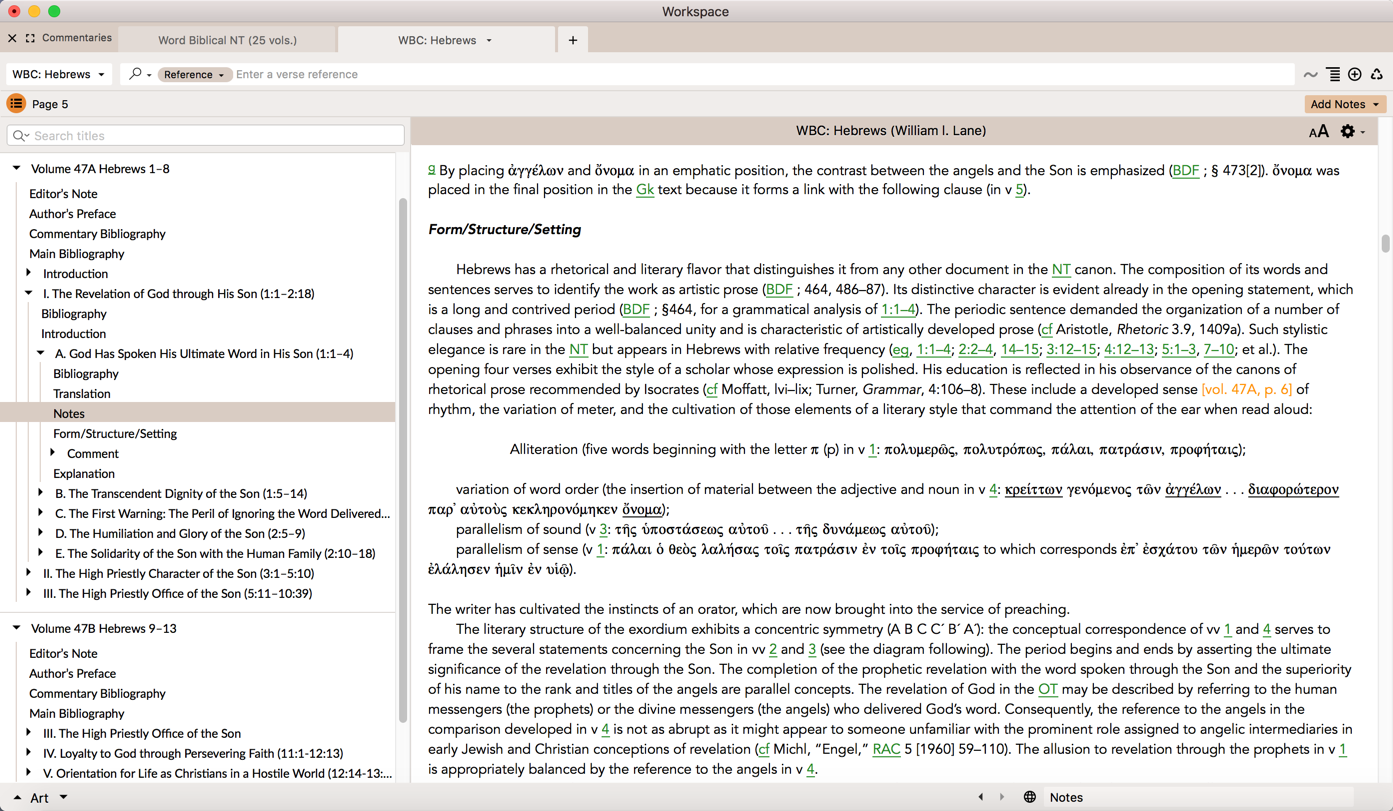Expand IV. Loyalty to God section
This screenshot has height=811, width=1393.
28,753
